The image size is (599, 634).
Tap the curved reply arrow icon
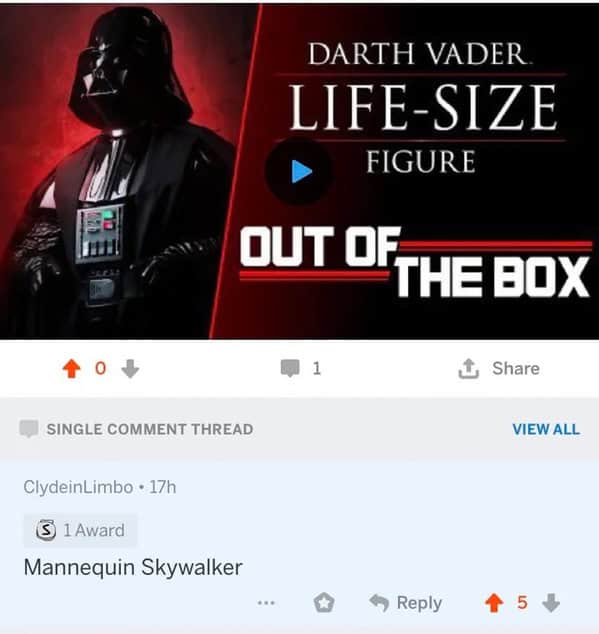379,603
